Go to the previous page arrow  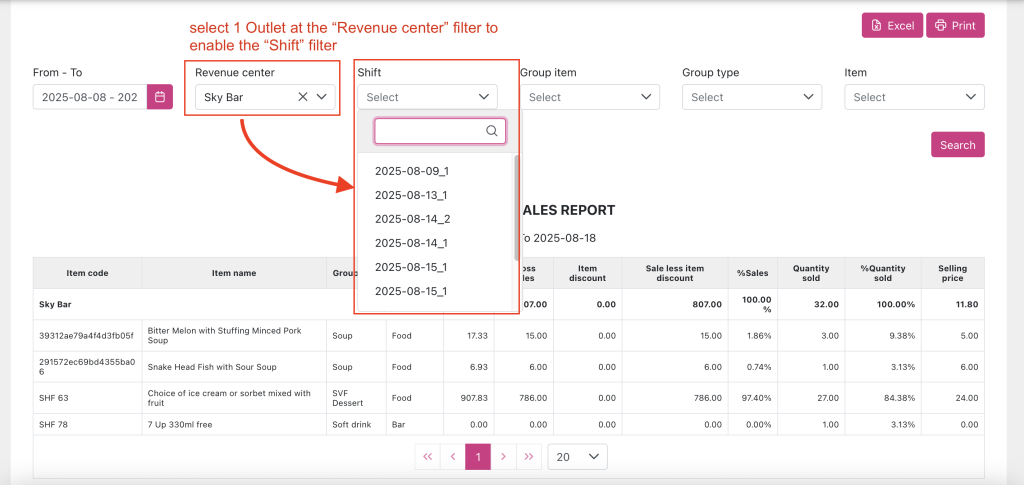pyautogui.click(x=453, y=457)
